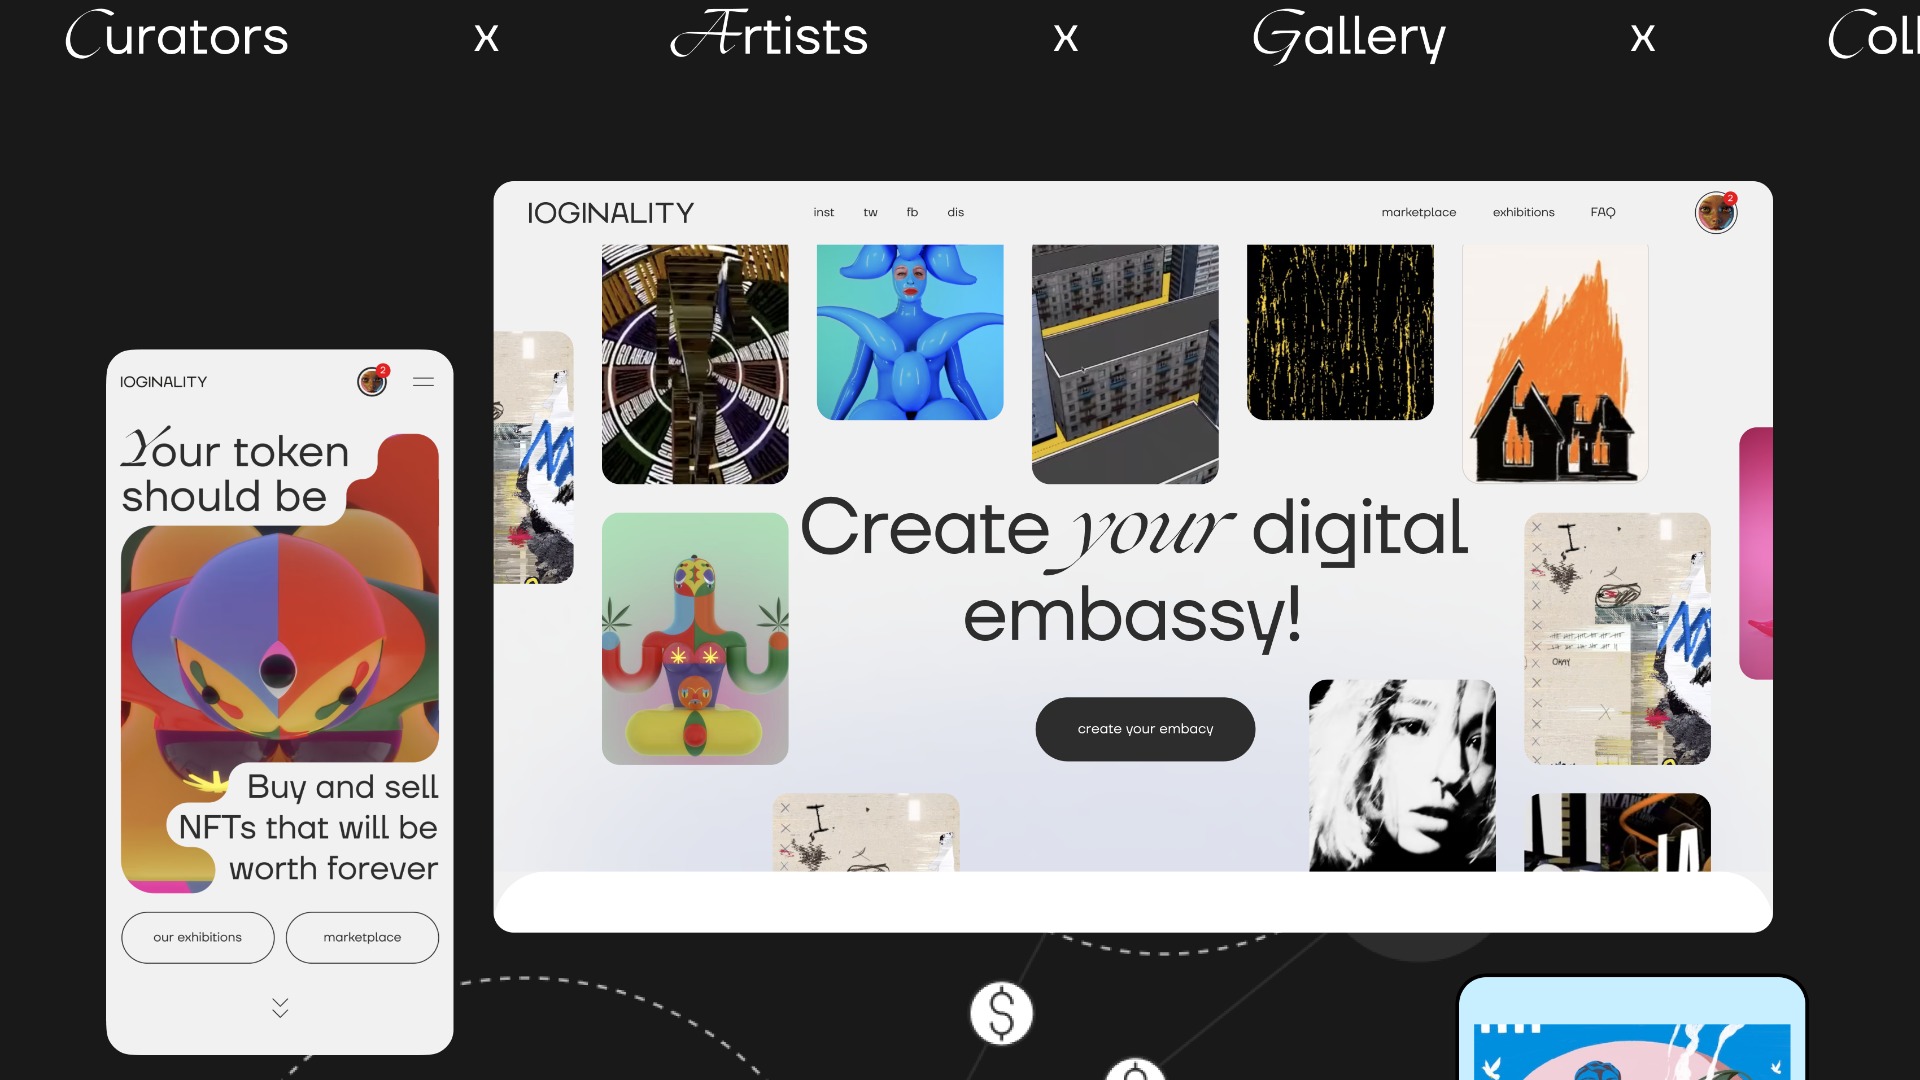Image resolution: width=1920 pixels, height=1080 pixels.
Task: Open the blue balloon figure artwork
Action: click(910, 332)
